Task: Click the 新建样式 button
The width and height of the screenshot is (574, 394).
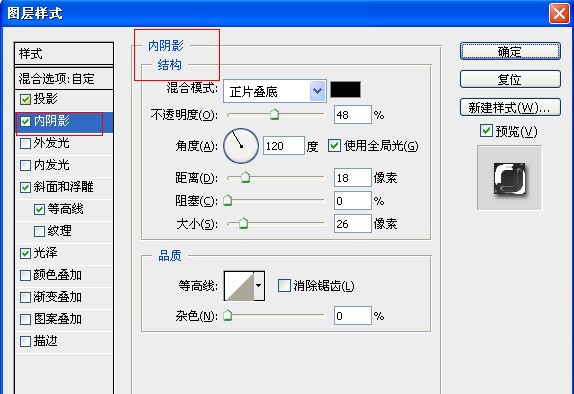Action: point(510,107)
